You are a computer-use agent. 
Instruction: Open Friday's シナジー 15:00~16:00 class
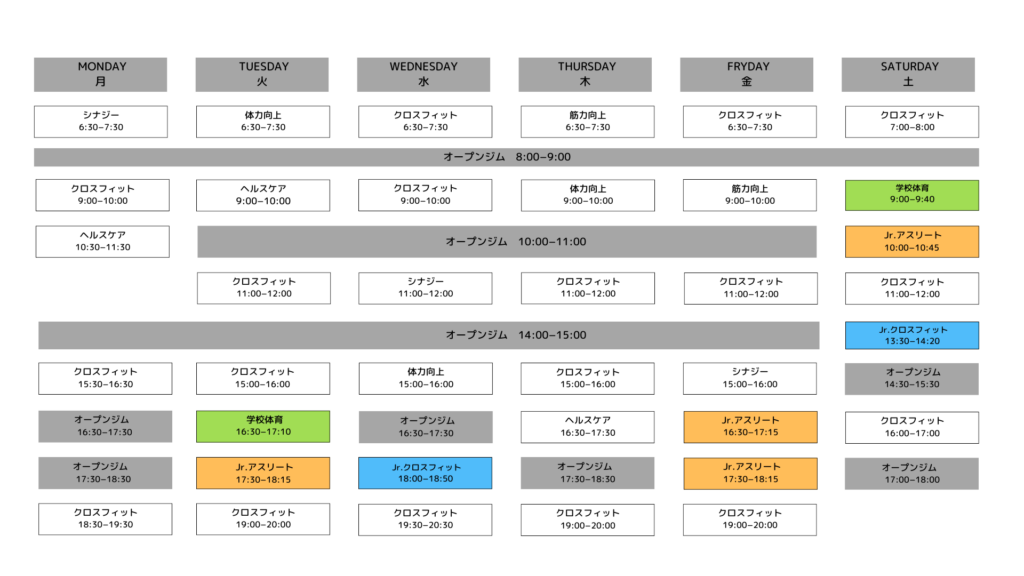pos(750,378)
